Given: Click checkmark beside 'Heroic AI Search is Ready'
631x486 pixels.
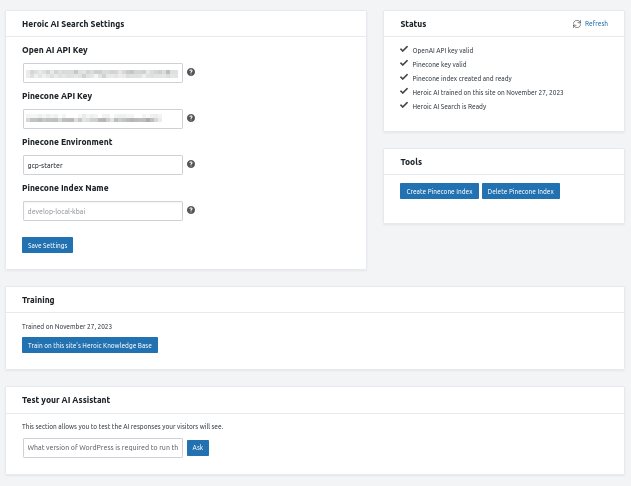Looking at the screenshot, I should (404, 105).
